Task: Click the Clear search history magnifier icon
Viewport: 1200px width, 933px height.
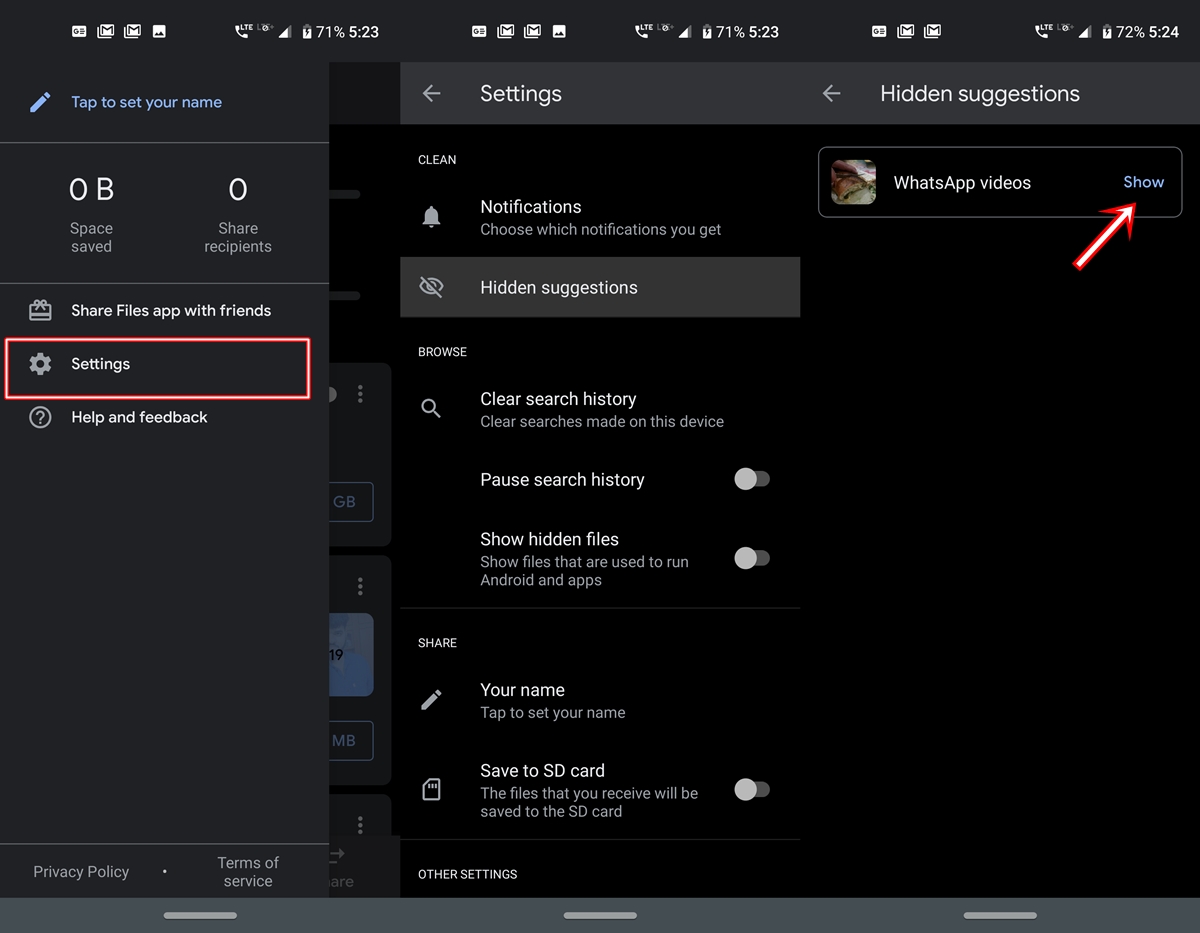Action: 431,408
